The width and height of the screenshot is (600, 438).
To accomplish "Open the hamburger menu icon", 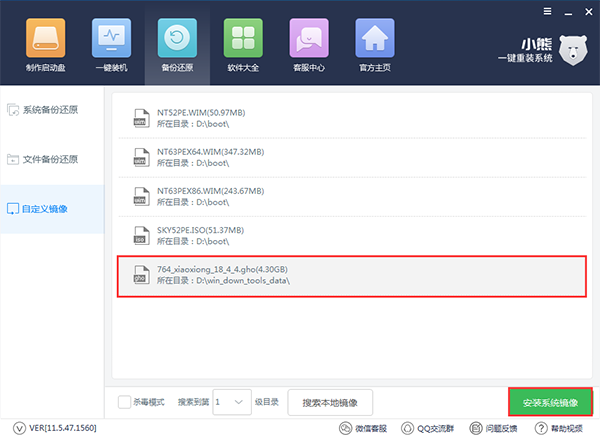I will (x=548, y=11).
